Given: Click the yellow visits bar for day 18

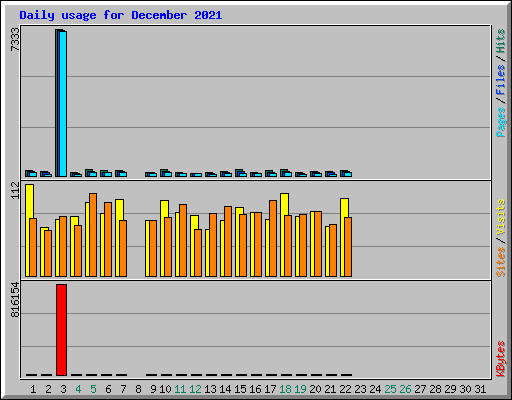Looking at the screenshot, I should click(x=283, y=235).
